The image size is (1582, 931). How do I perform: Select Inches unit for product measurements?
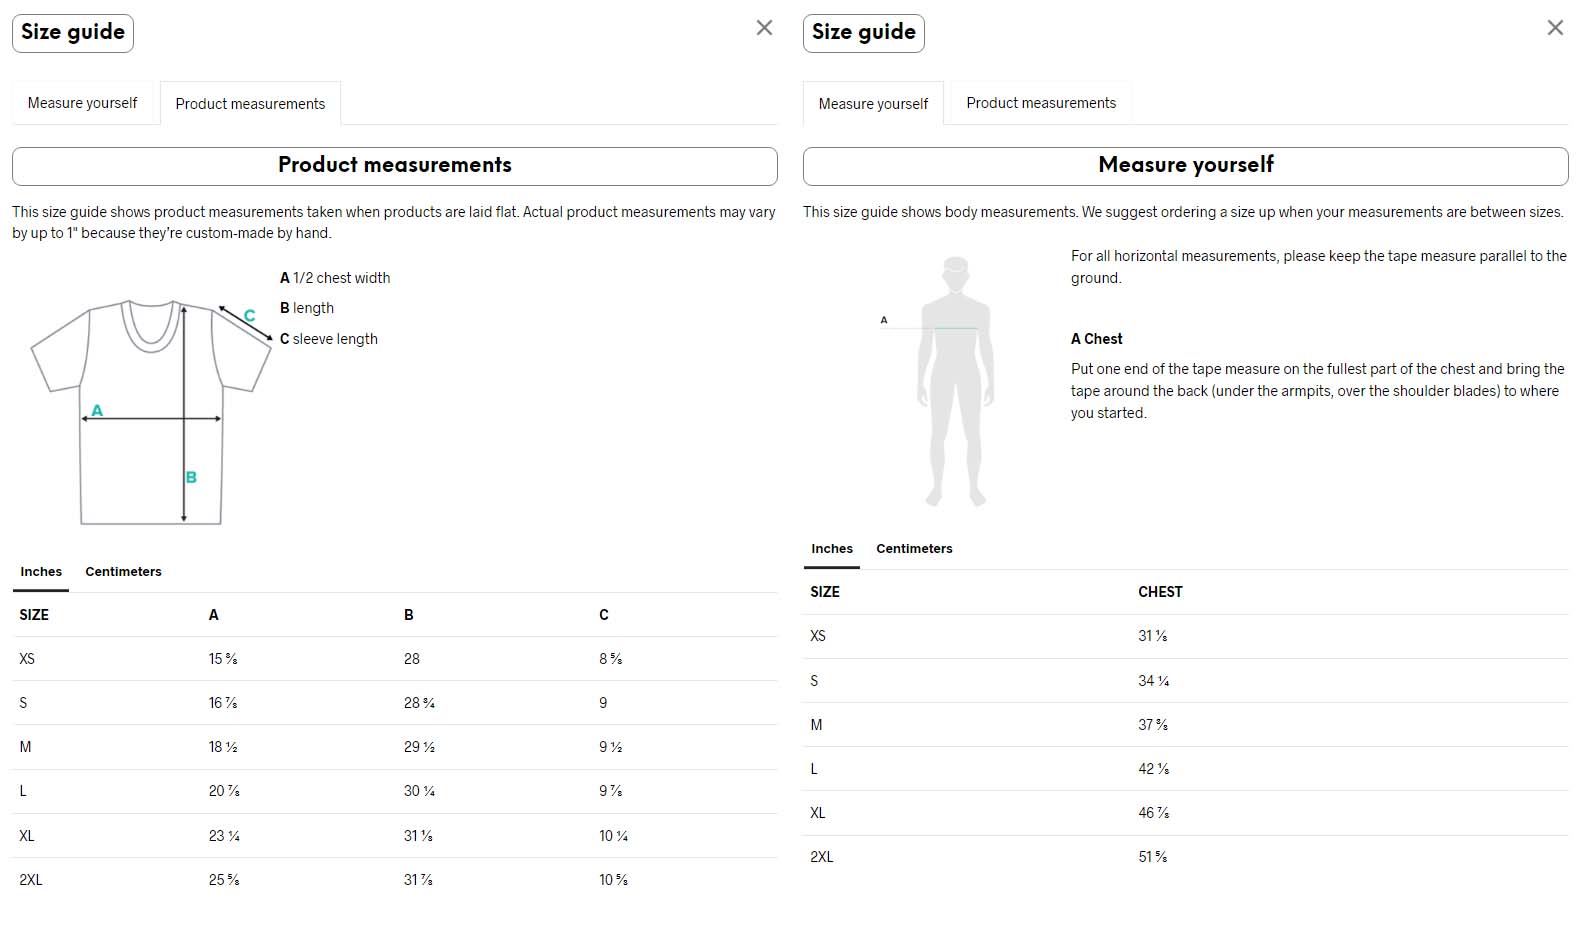(41, 572)
